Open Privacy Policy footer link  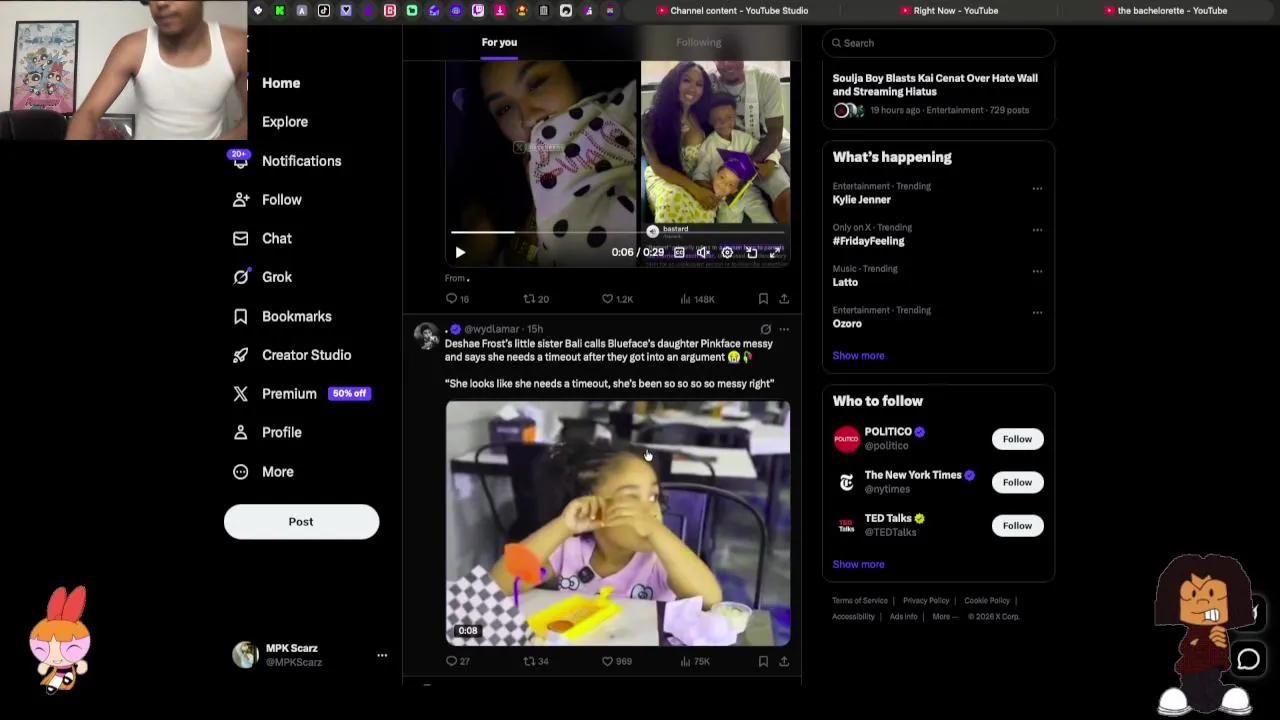tap(926, 601)
